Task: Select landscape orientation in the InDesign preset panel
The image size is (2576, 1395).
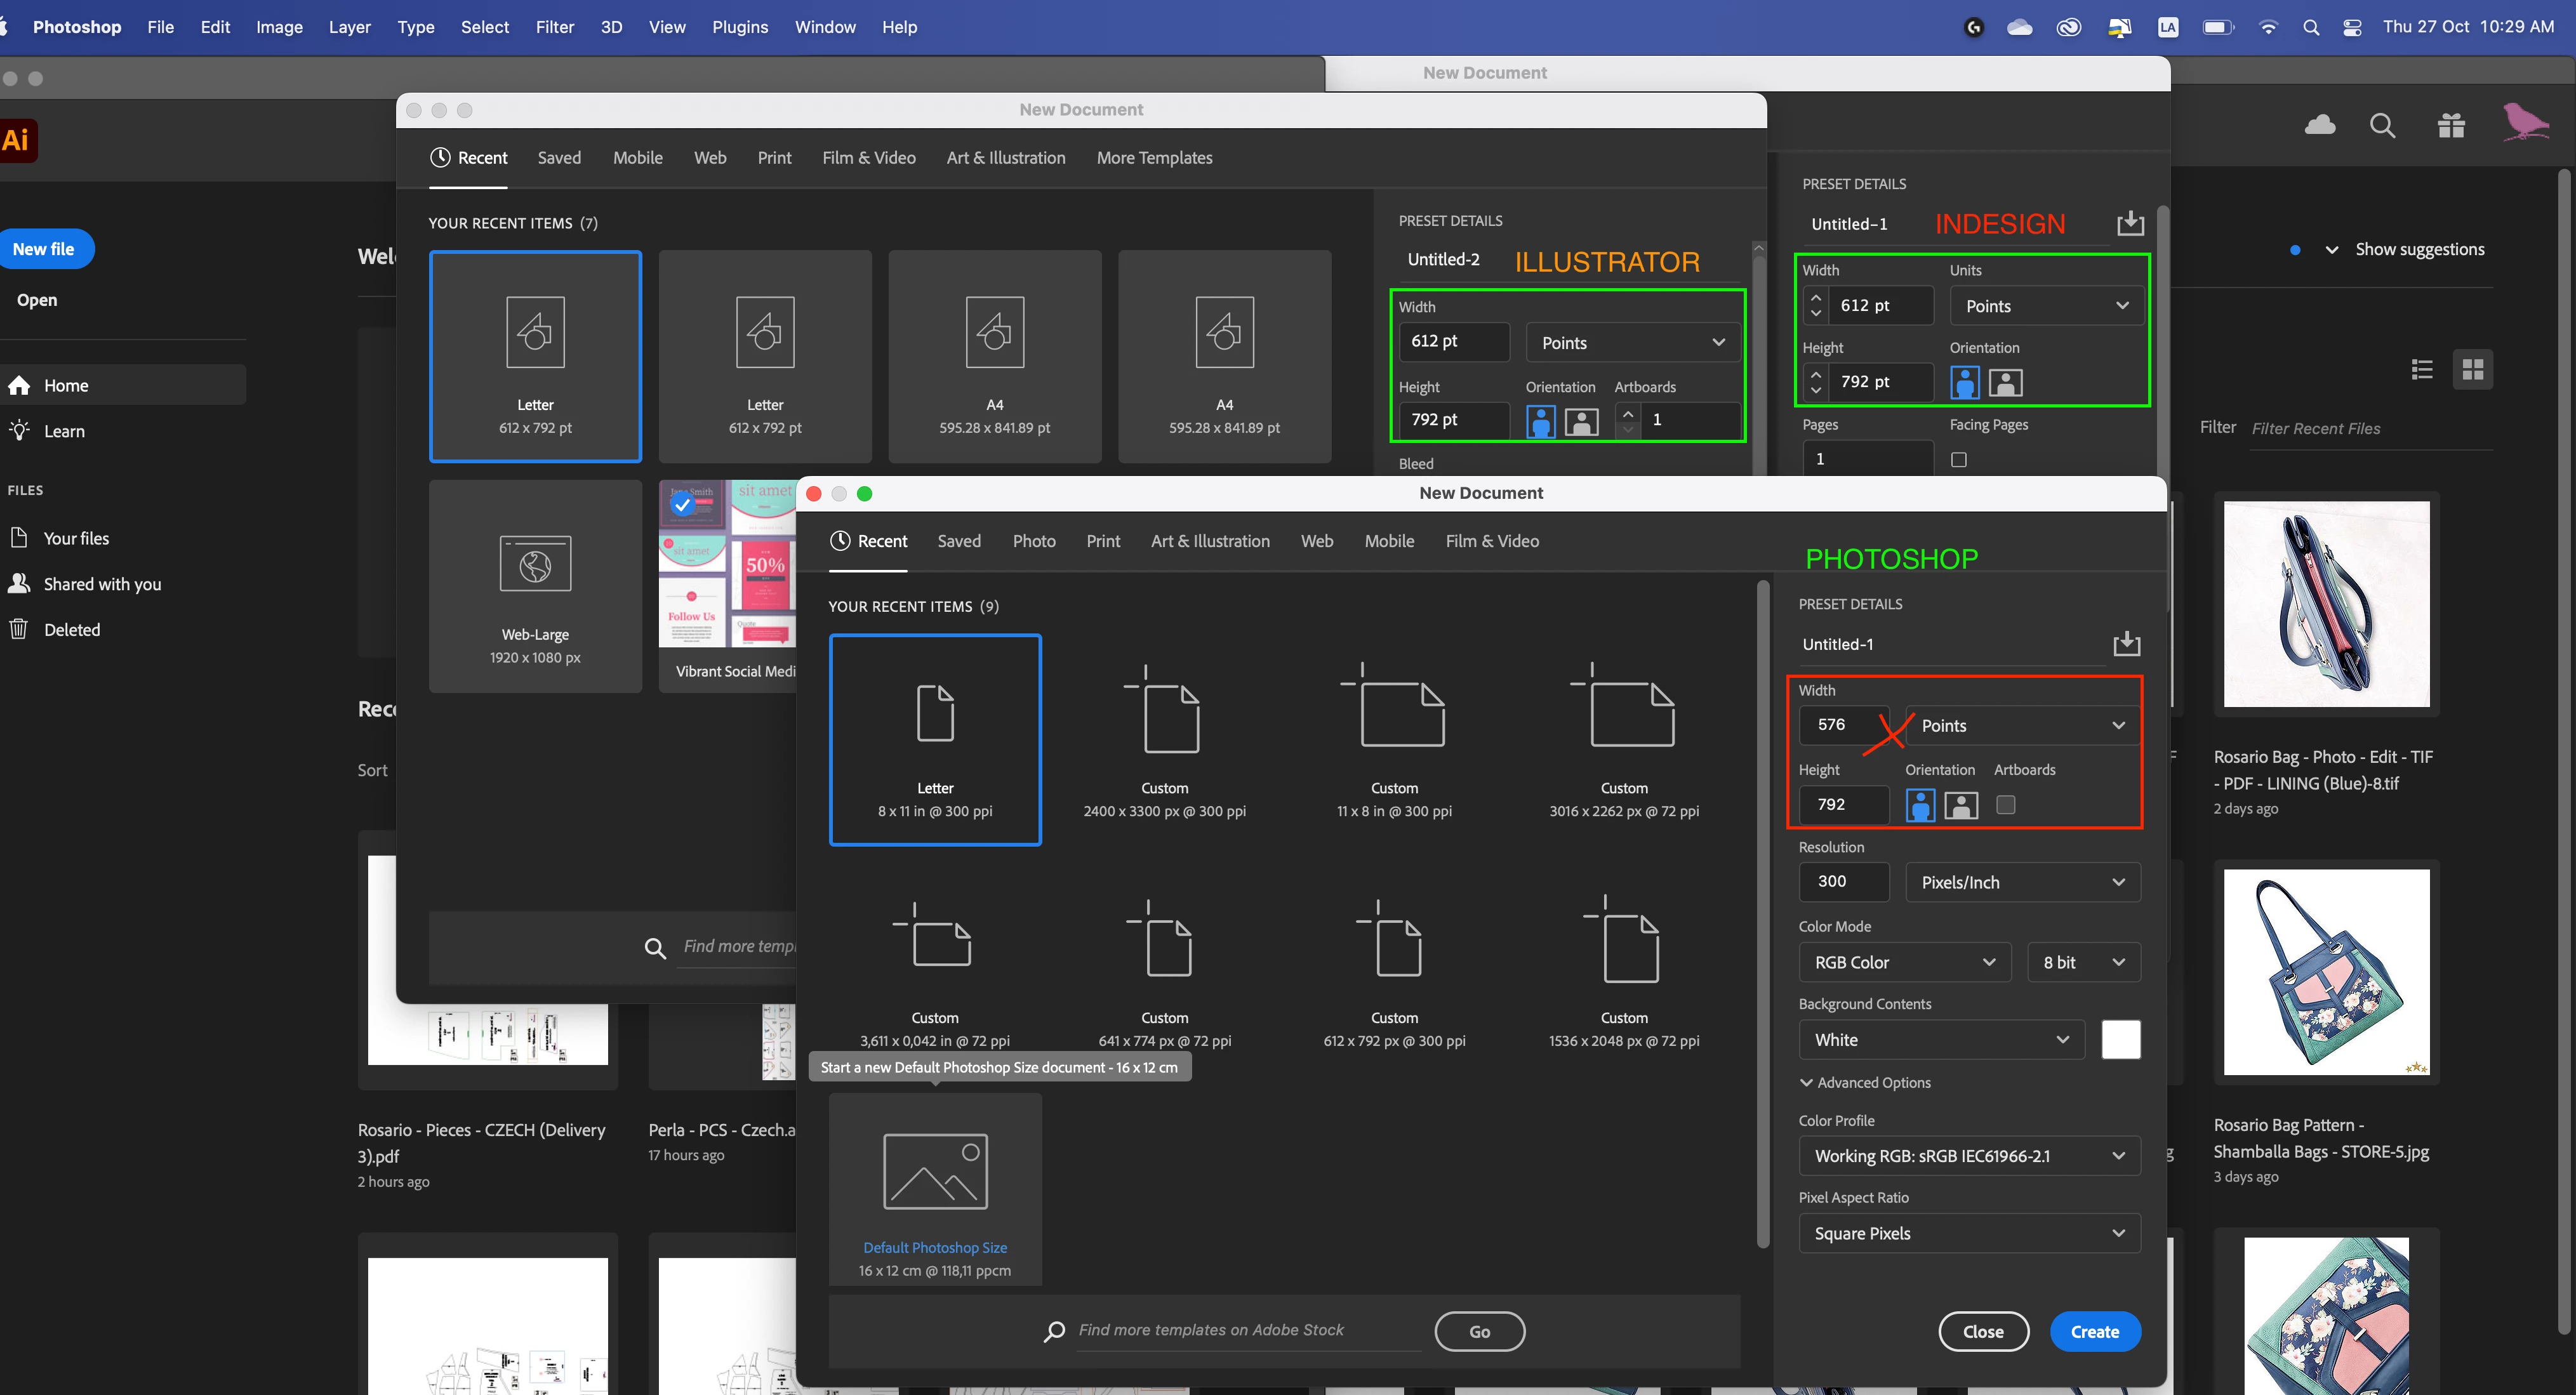Action: 2005,382
